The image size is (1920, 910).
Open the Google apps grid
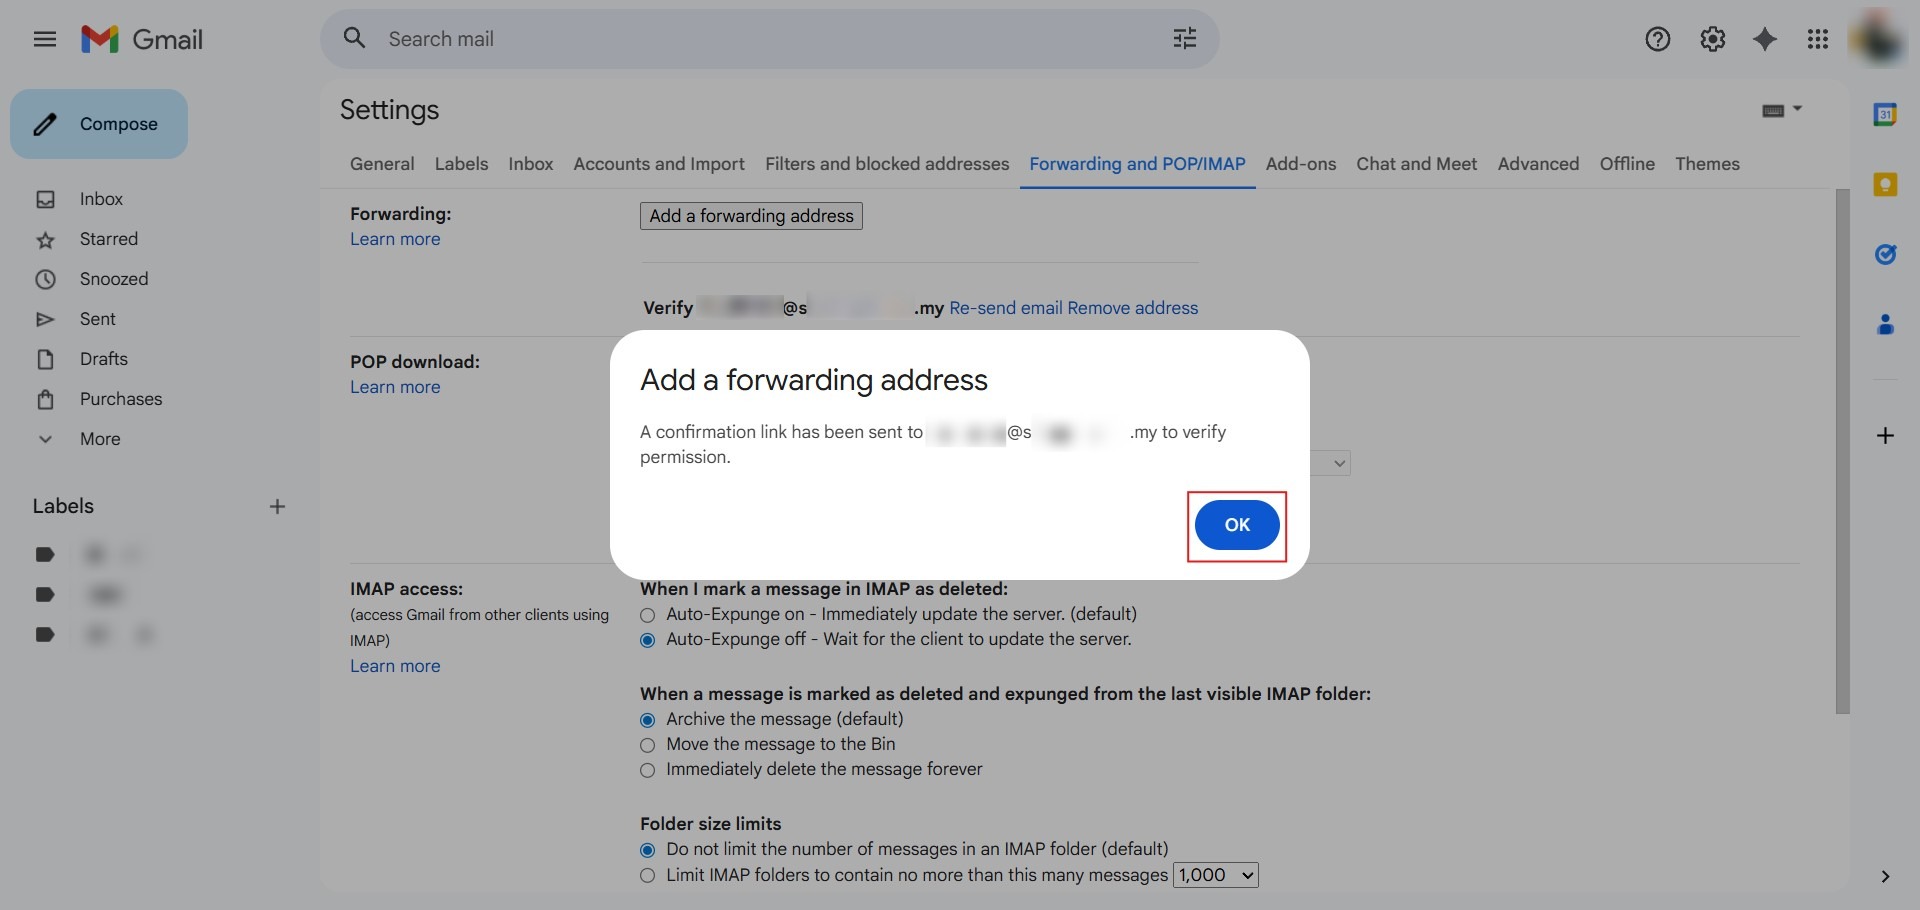[1818, 39]
